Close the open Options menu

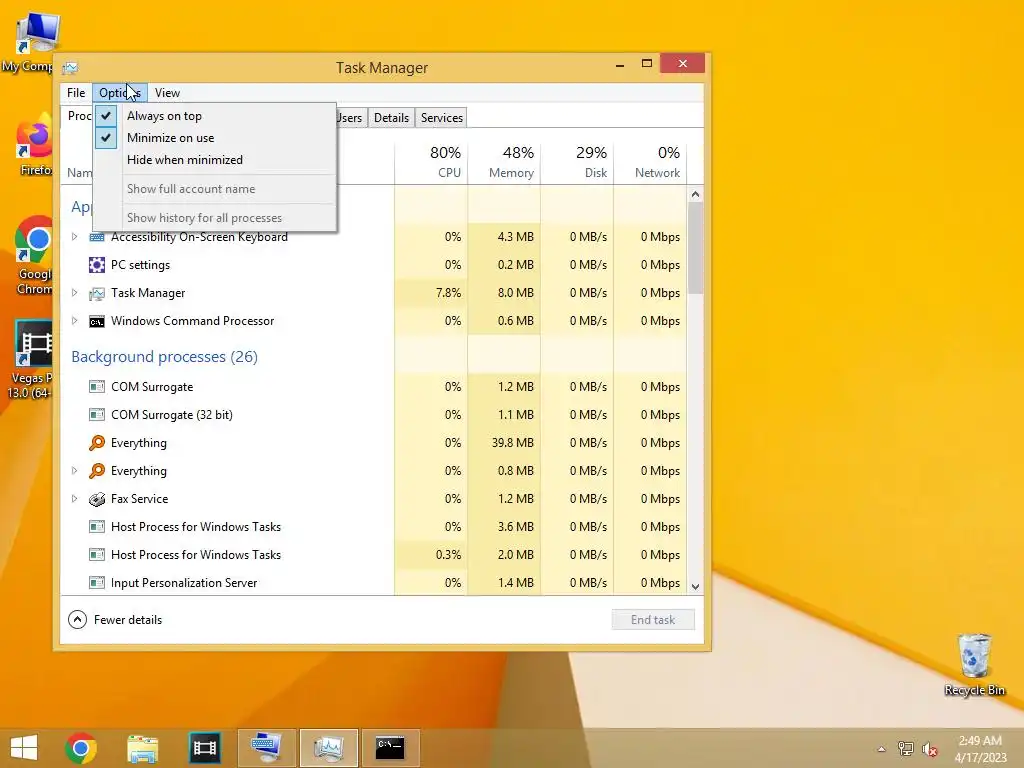[120, 93]
